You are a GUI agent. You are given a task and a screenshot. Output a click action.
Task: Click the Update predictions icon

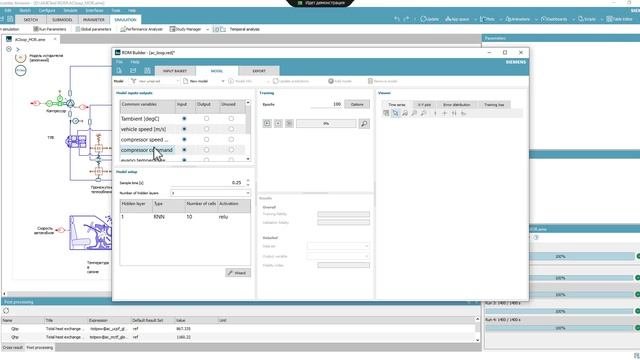tap(276, 81)
